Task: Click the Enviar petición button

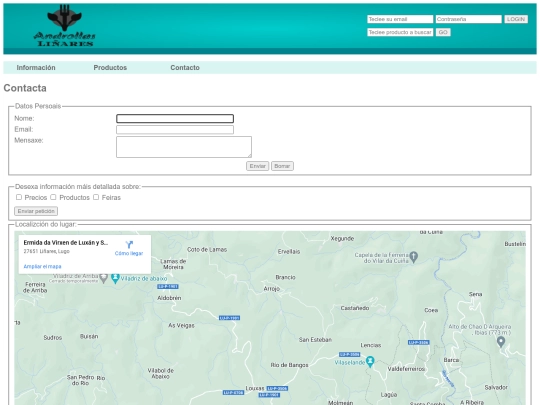Action: point(36,211)
